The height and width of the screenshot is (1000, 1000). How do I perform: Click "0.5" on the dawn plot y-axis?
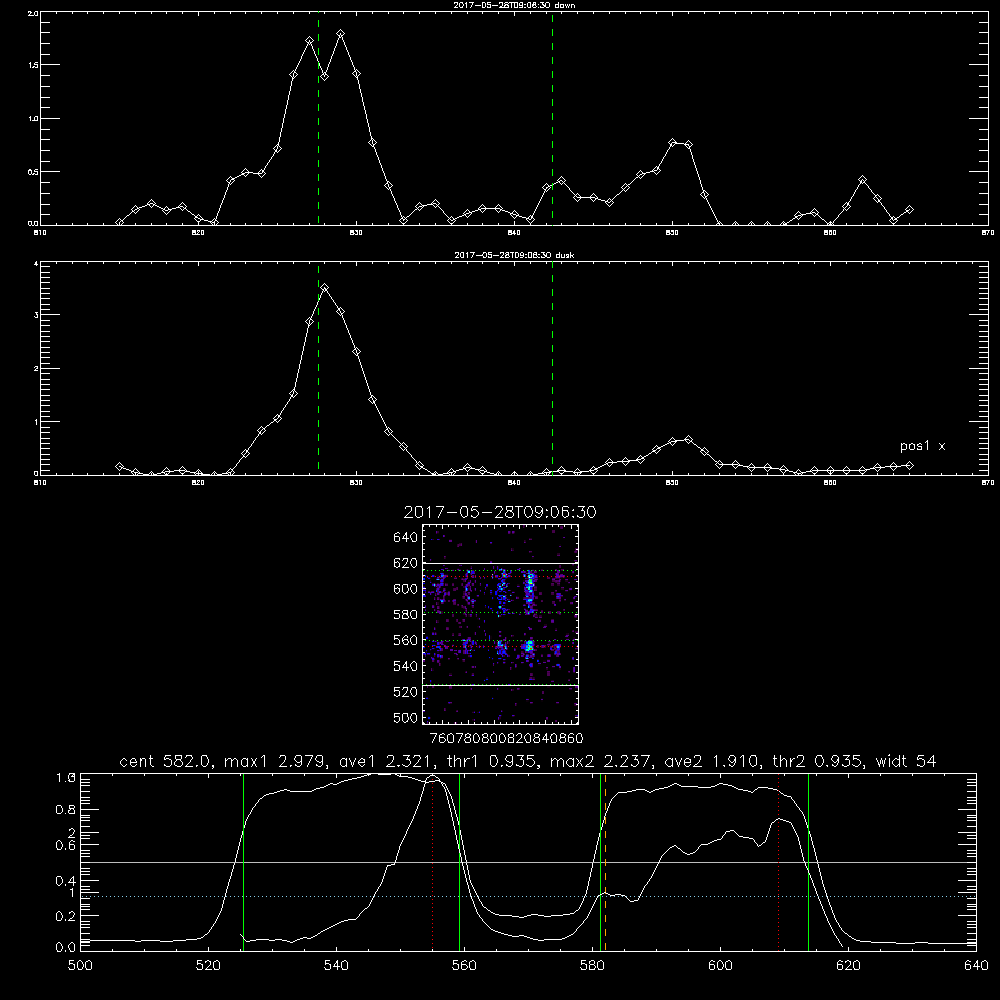[x=31, y=172]
